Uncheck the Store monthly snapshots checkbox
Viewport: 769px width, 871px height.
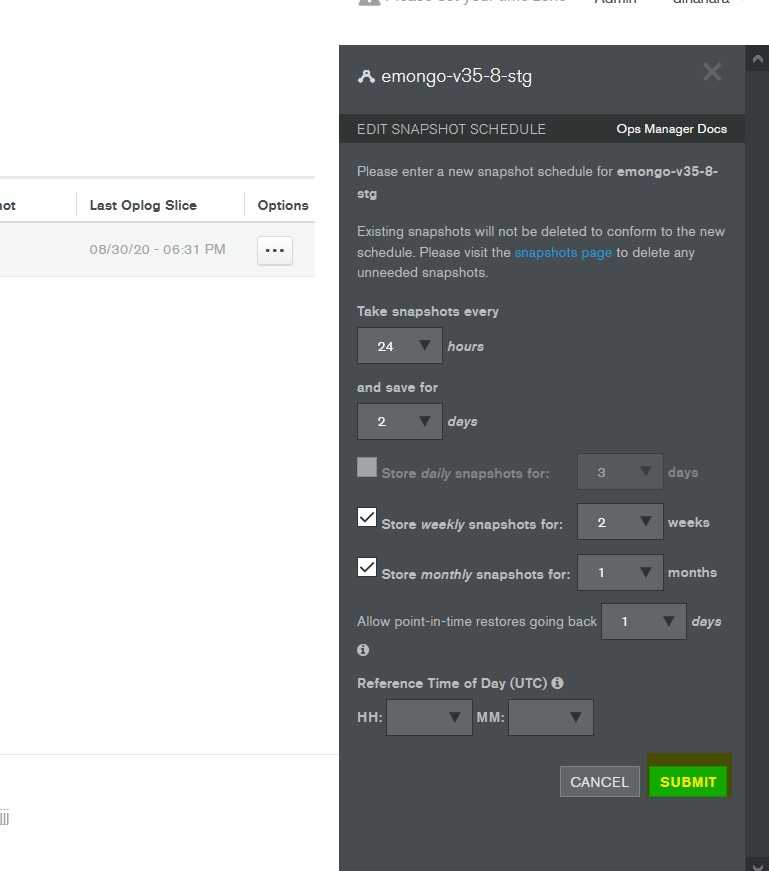[367, 567]
